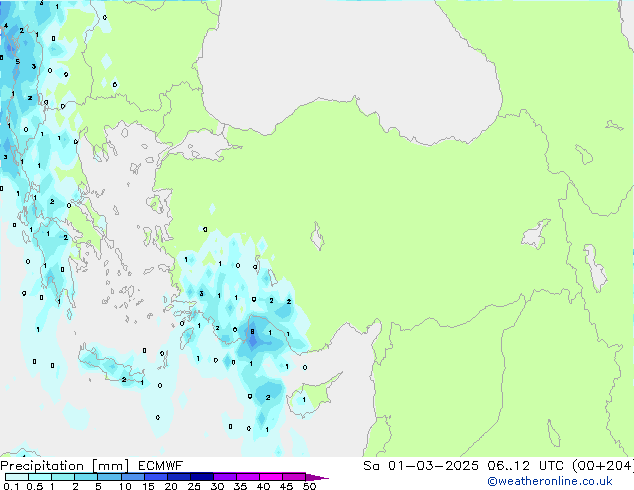Click the 15–20 mm legend swatch
634x490 pixels.
click(x=155, y=477)
